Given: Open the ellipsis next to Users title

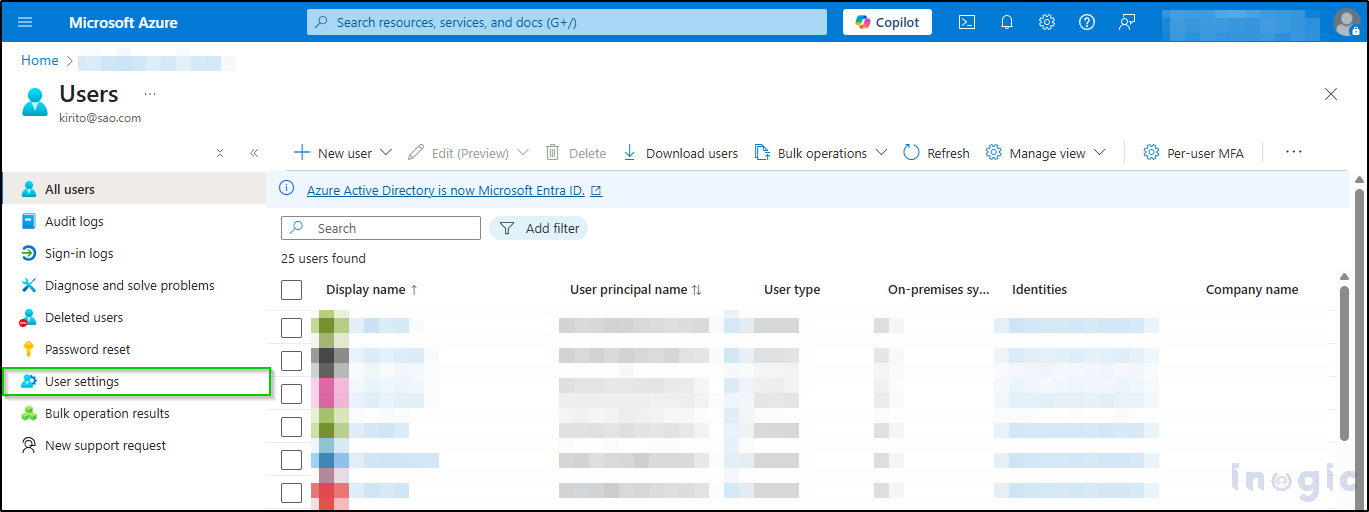Looking at the screenshot, I should 150,93.
